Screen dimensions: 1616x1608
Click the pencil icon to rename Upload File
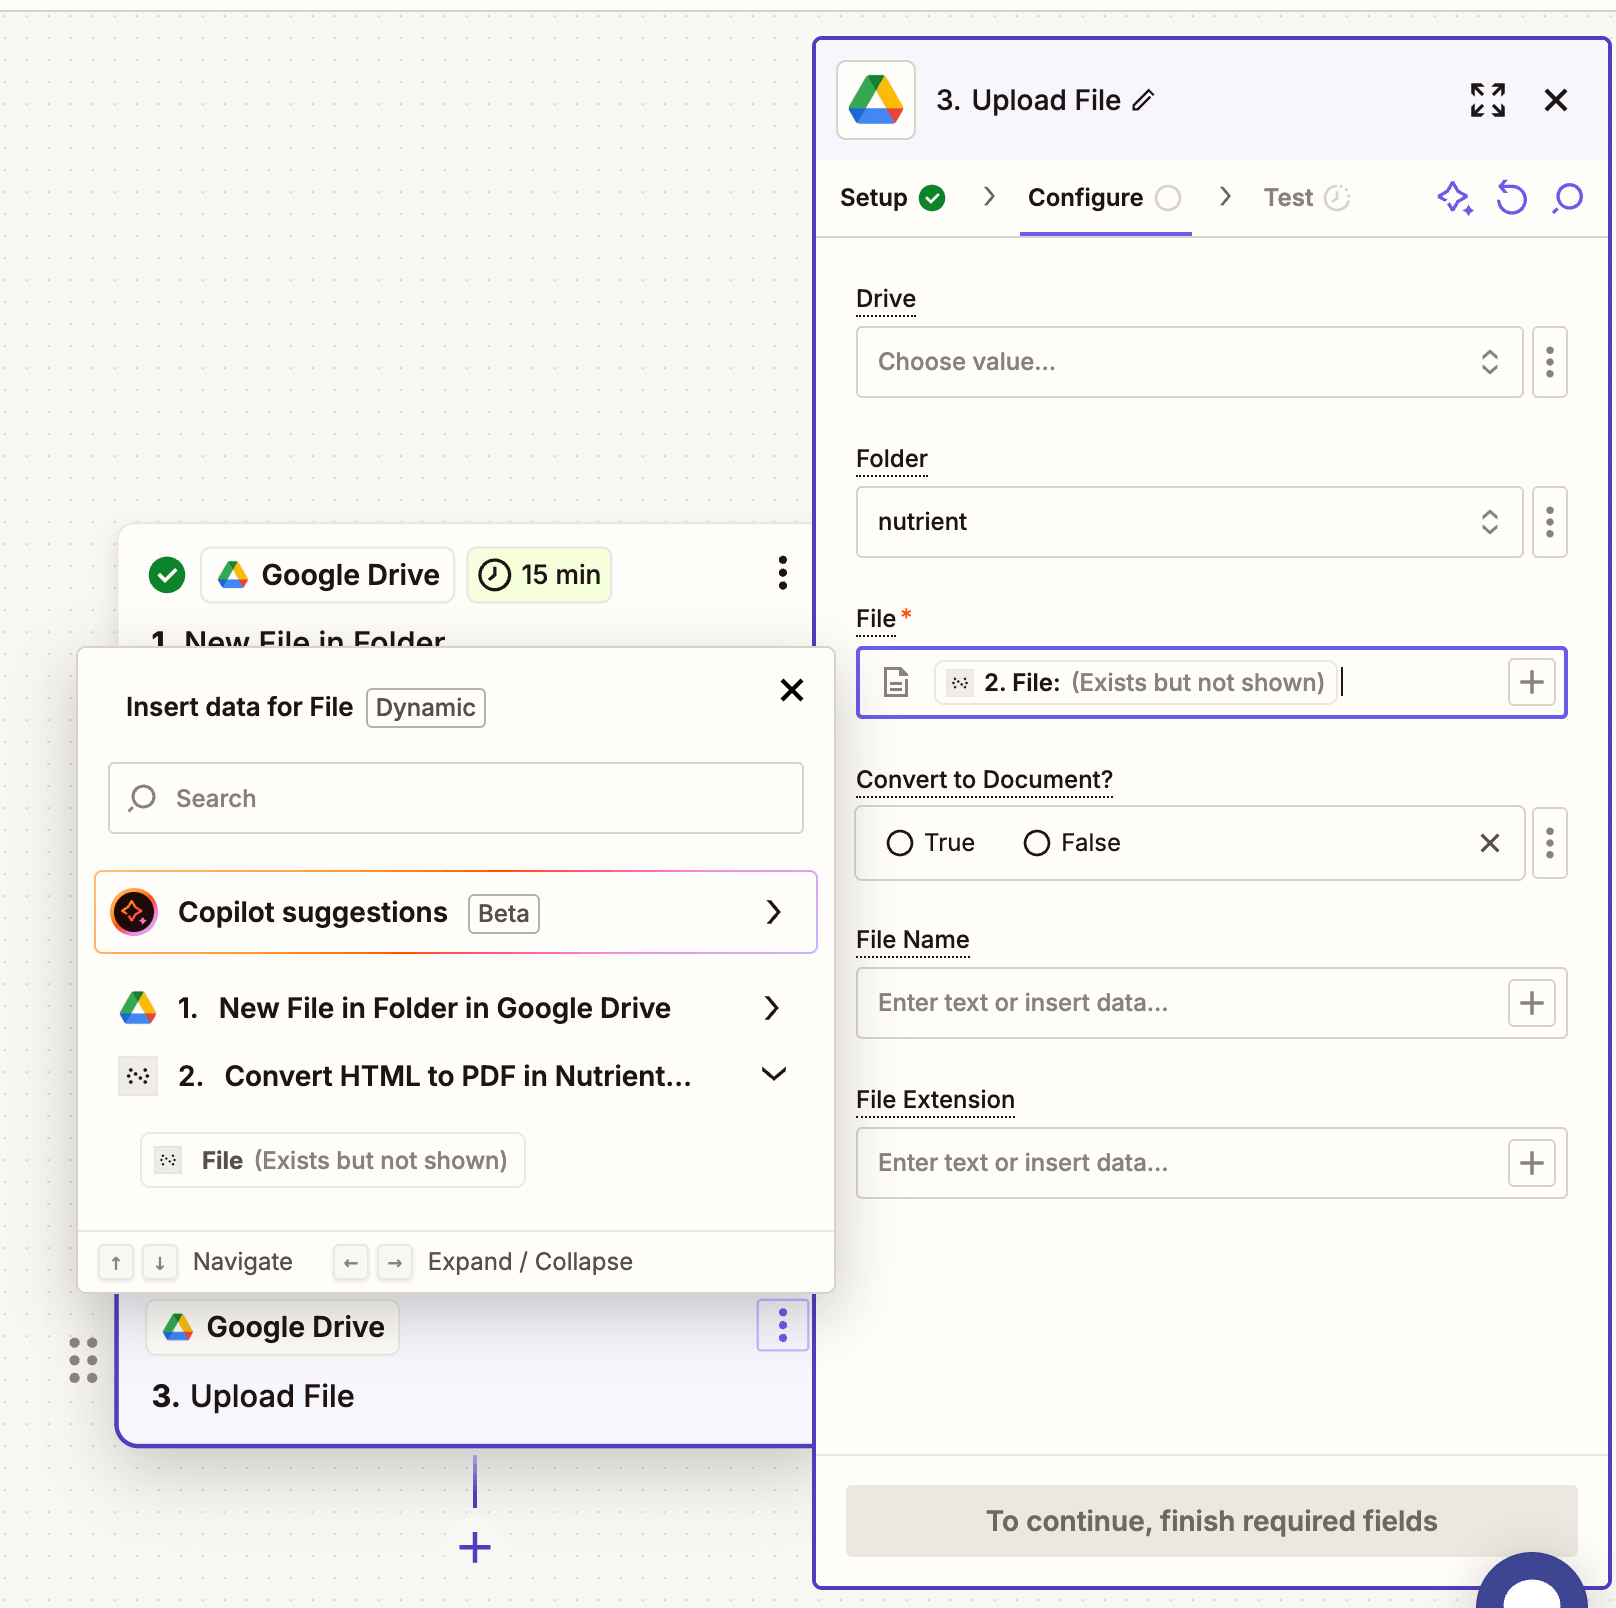1143,100
